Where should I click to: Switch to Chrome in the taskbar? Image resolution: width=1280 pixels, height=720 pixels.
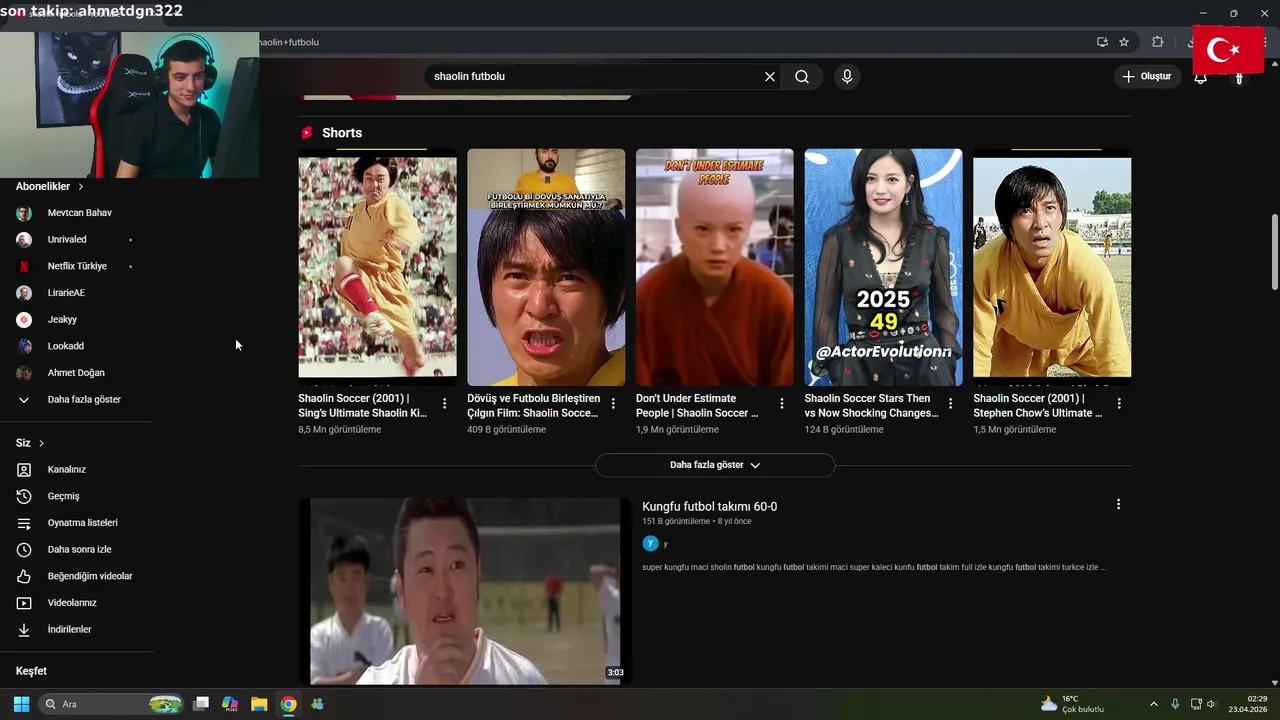point(288,704)
